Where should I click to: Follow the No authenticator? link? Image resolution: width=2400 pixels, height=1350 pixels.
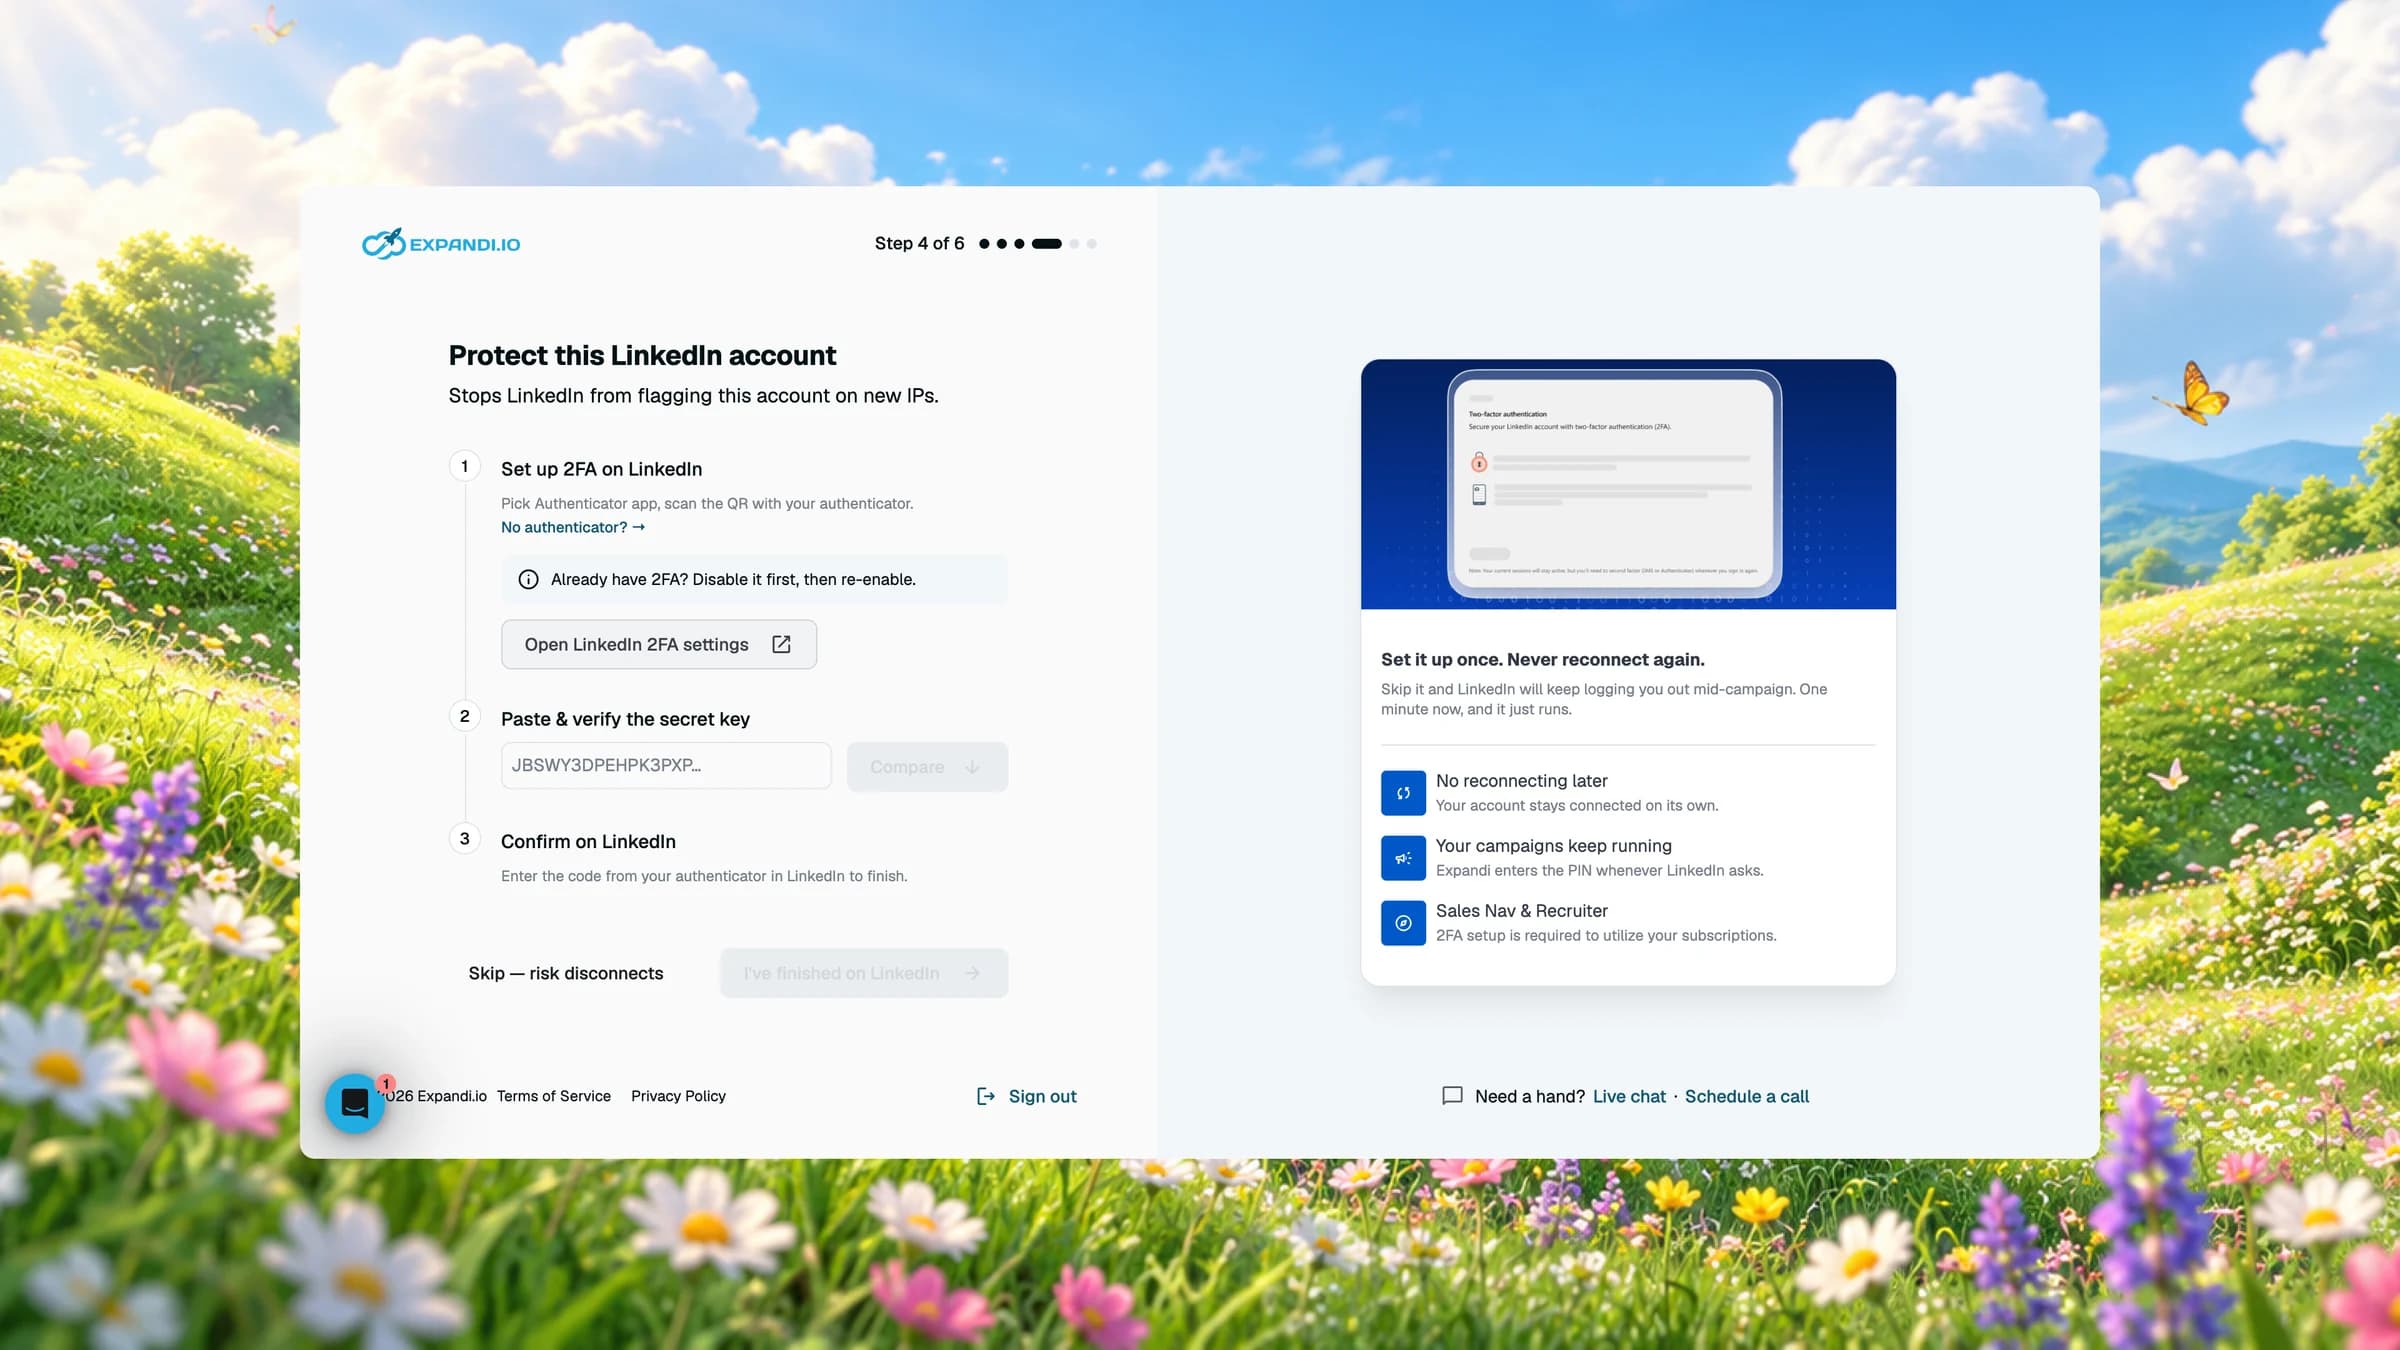(x=573, y=527)
